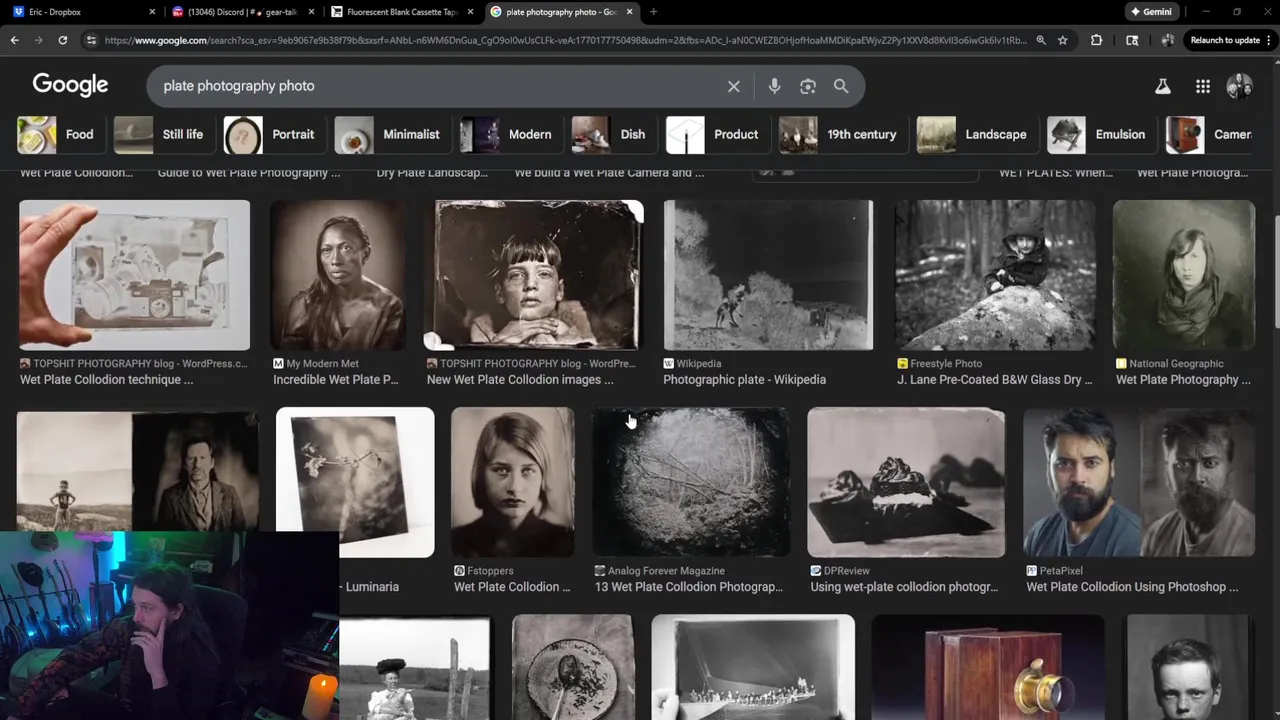Open the browser extensions puzzle icon
Image resolution: width=1280 pixels, height=720 pixels.
1097,40
